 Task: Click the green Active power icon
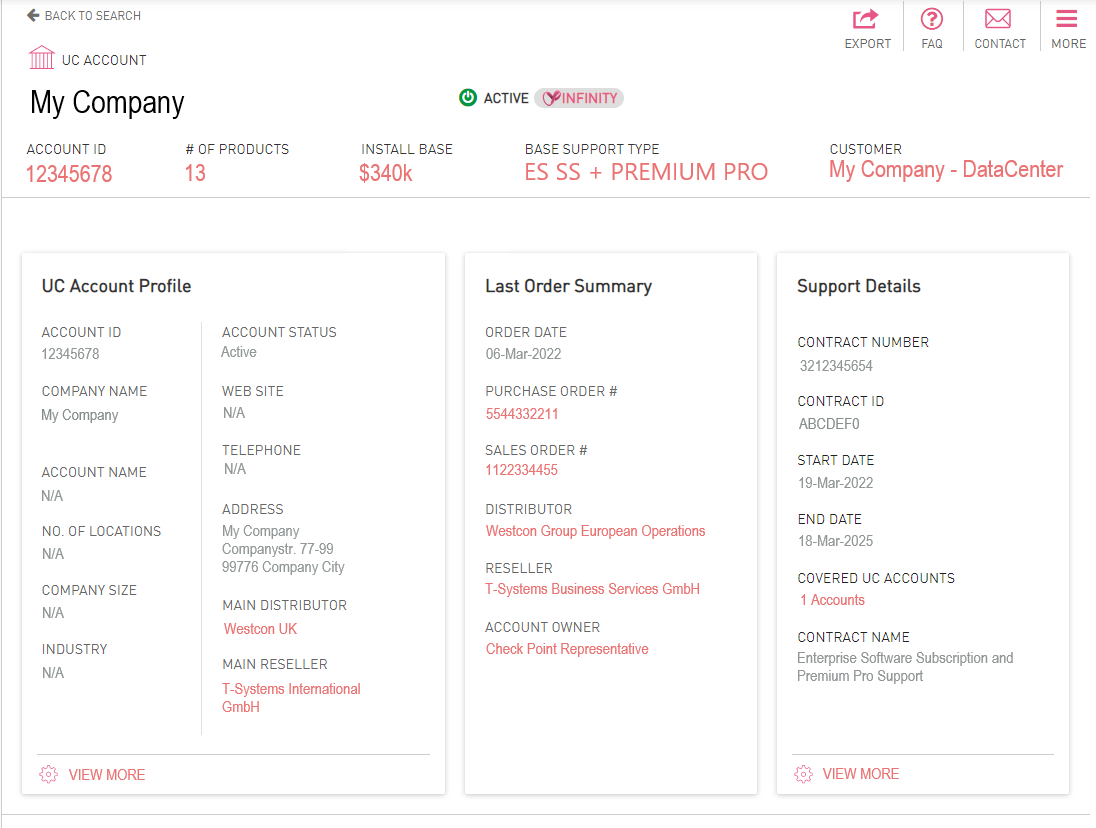468,97
